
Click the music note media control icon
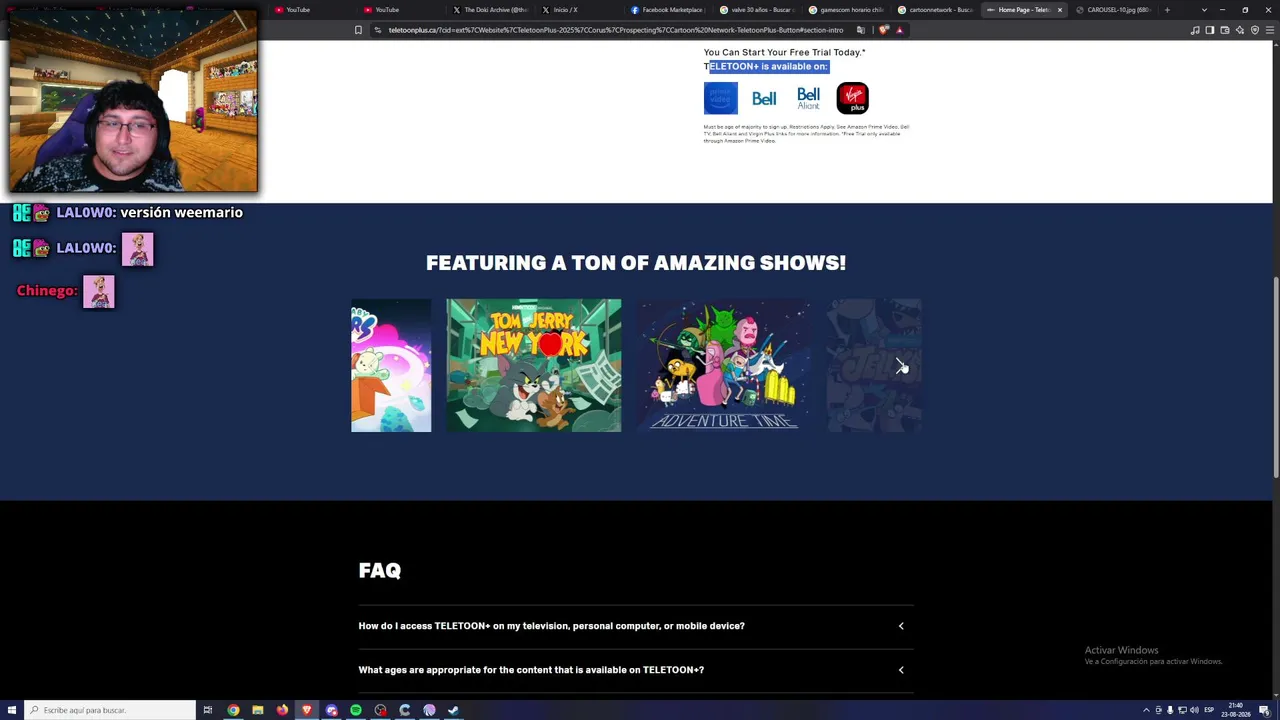[1195, 30]
